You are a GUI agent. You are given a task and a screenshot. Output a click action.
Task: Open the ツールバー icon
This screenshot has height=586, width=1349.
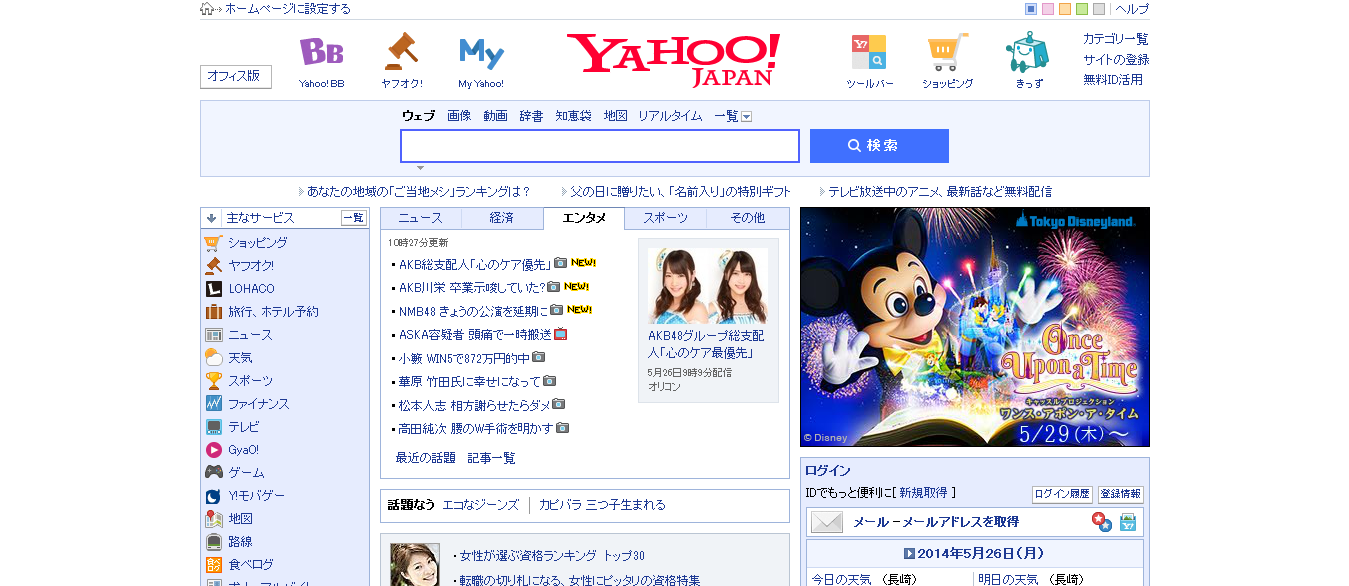pyautogui.click(x=869, y=52)
